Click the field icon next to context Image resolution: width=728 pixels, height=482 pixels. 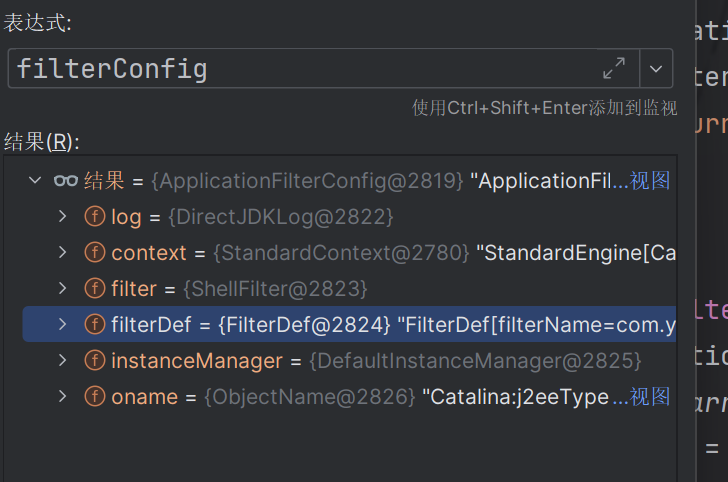pyautogui.click(x=95, y=253)
